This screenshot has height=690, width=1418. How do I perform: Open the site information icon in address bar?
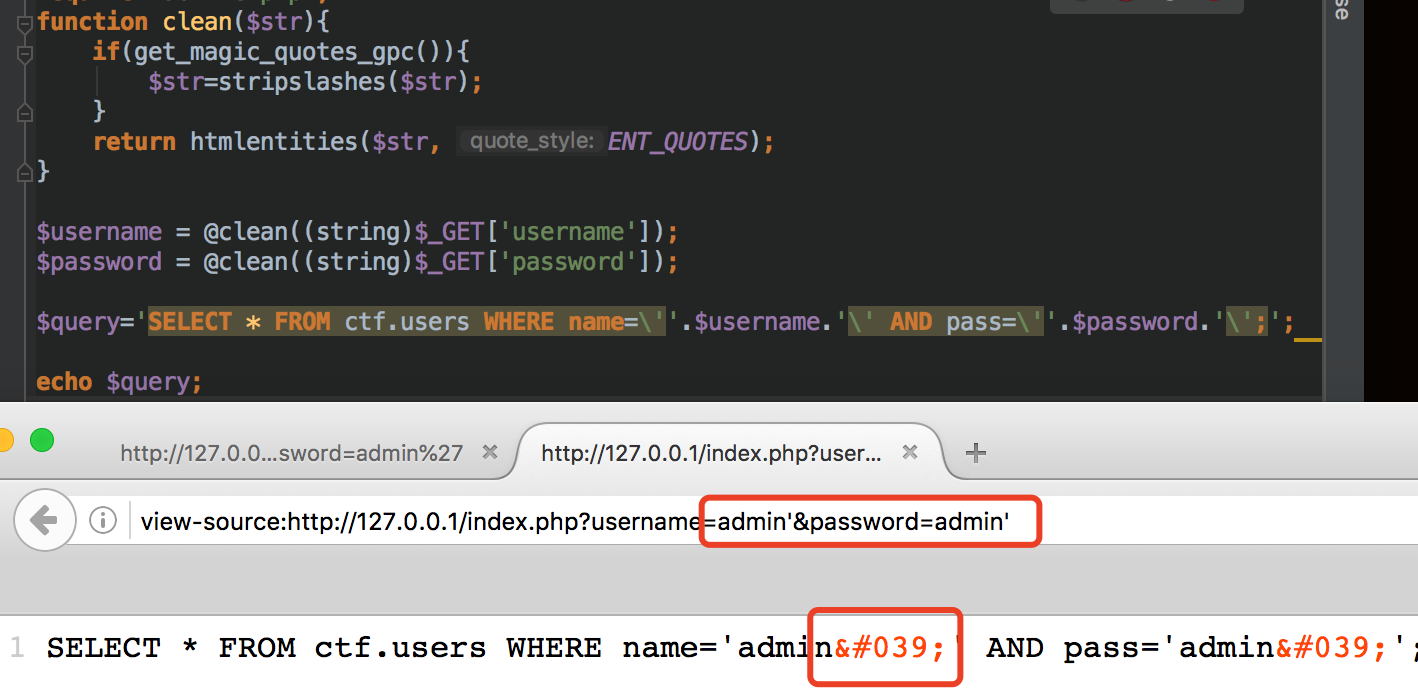coord(102,521)
